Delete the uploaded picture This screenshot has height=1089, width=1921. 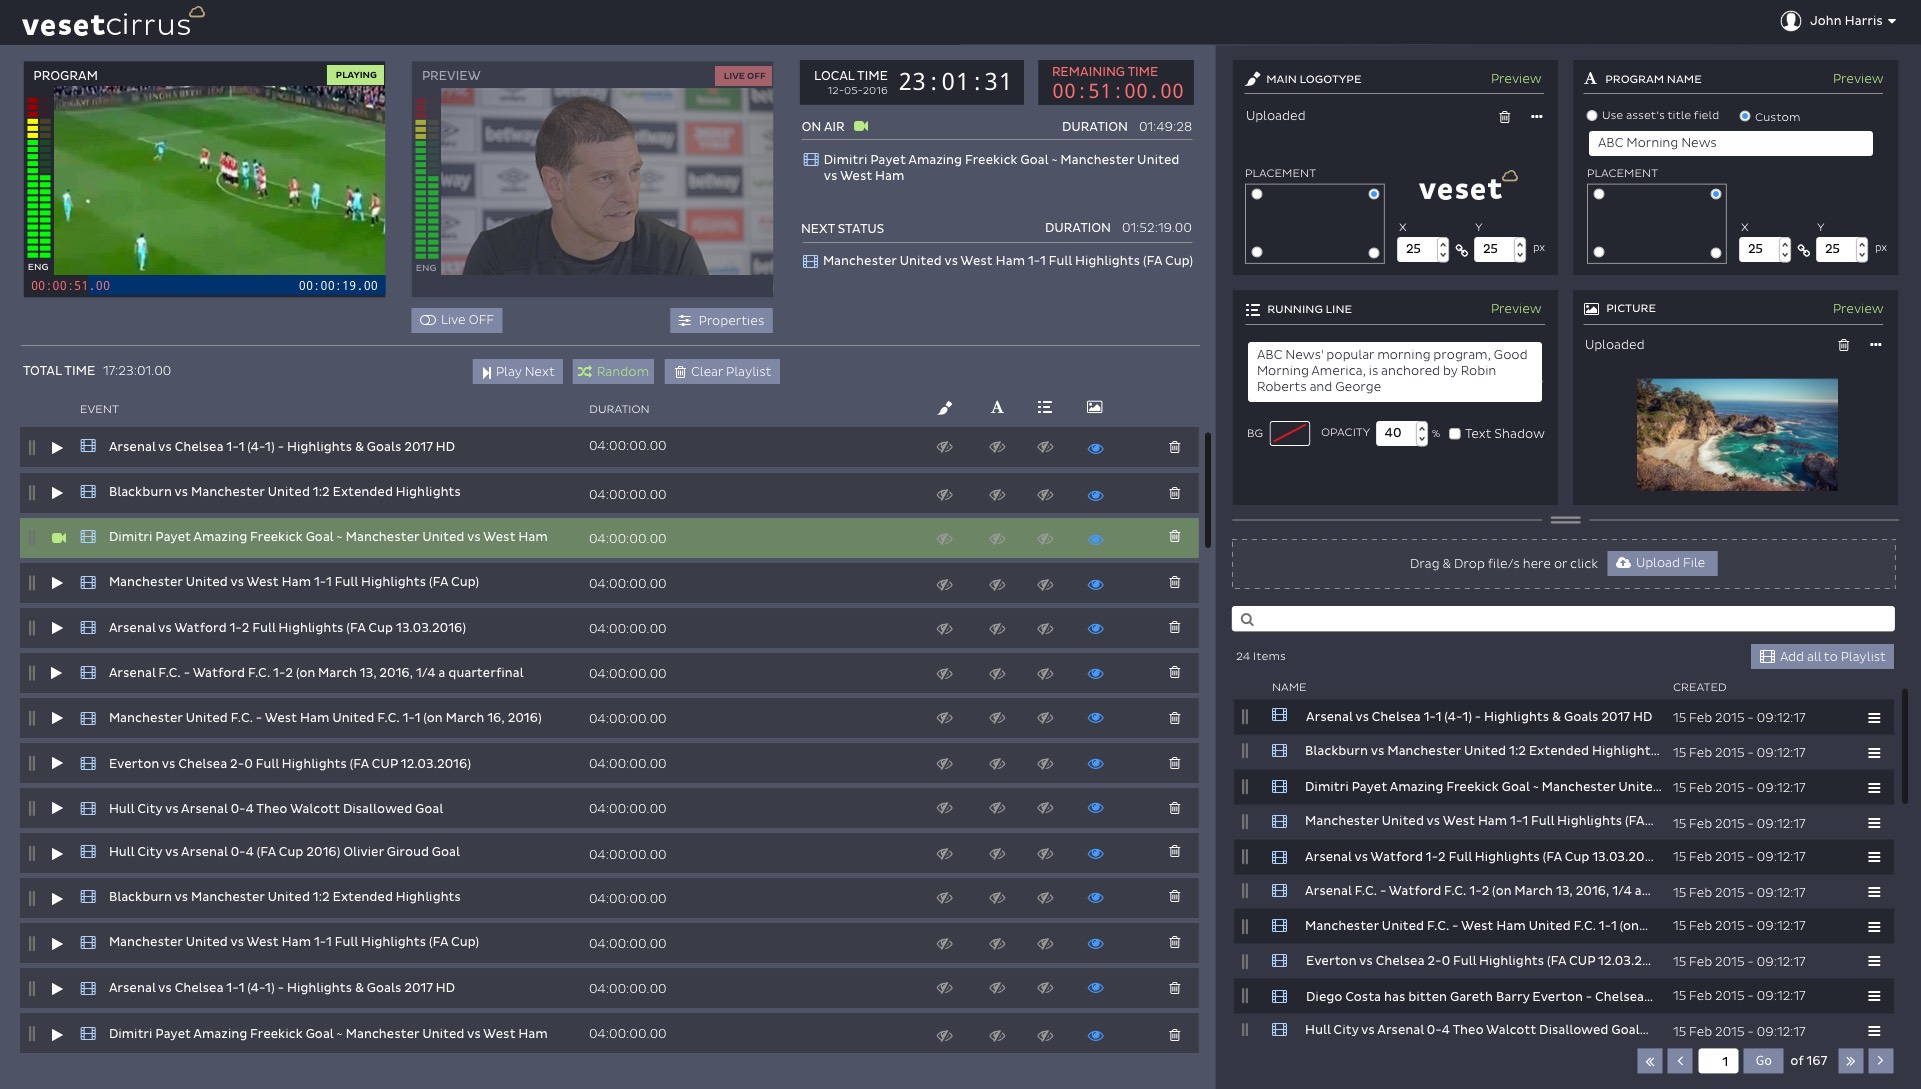[1843, 345]
